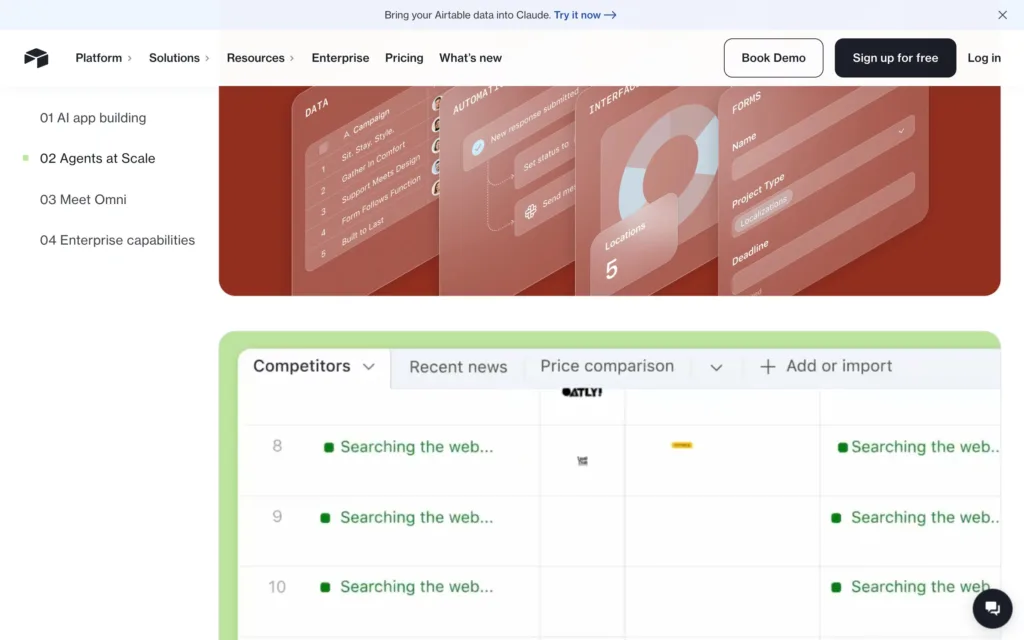Click the Book Demo button
Screen dimensions: 1024x640
(773, 58)
